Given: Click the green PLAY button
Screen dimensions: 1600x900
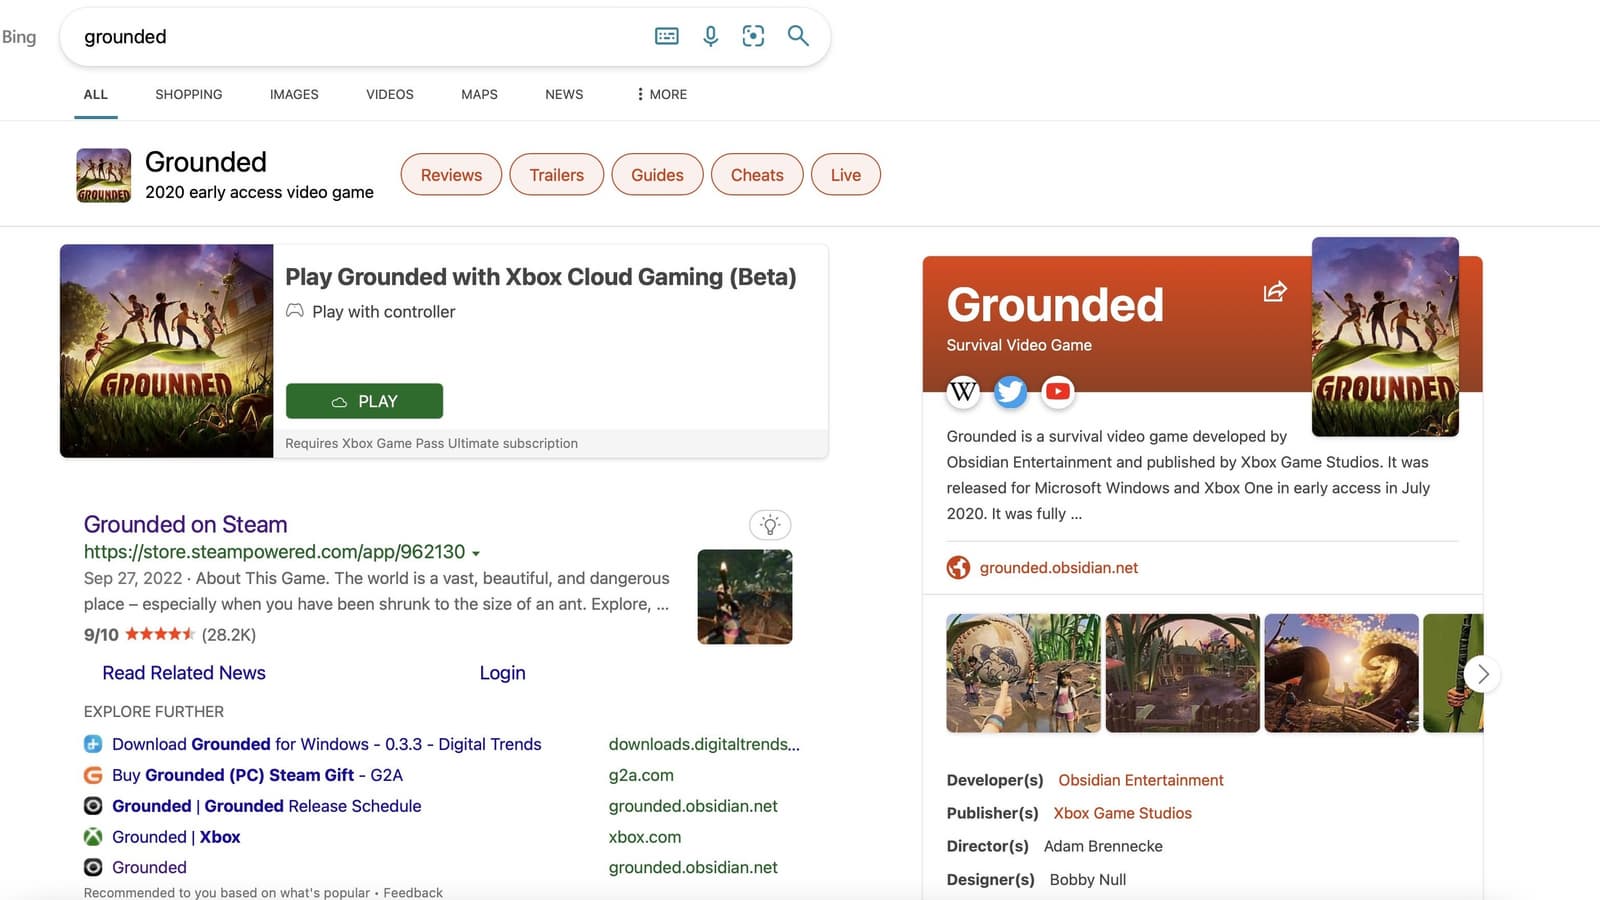Looking at the screenshot, I should point(364,401).
